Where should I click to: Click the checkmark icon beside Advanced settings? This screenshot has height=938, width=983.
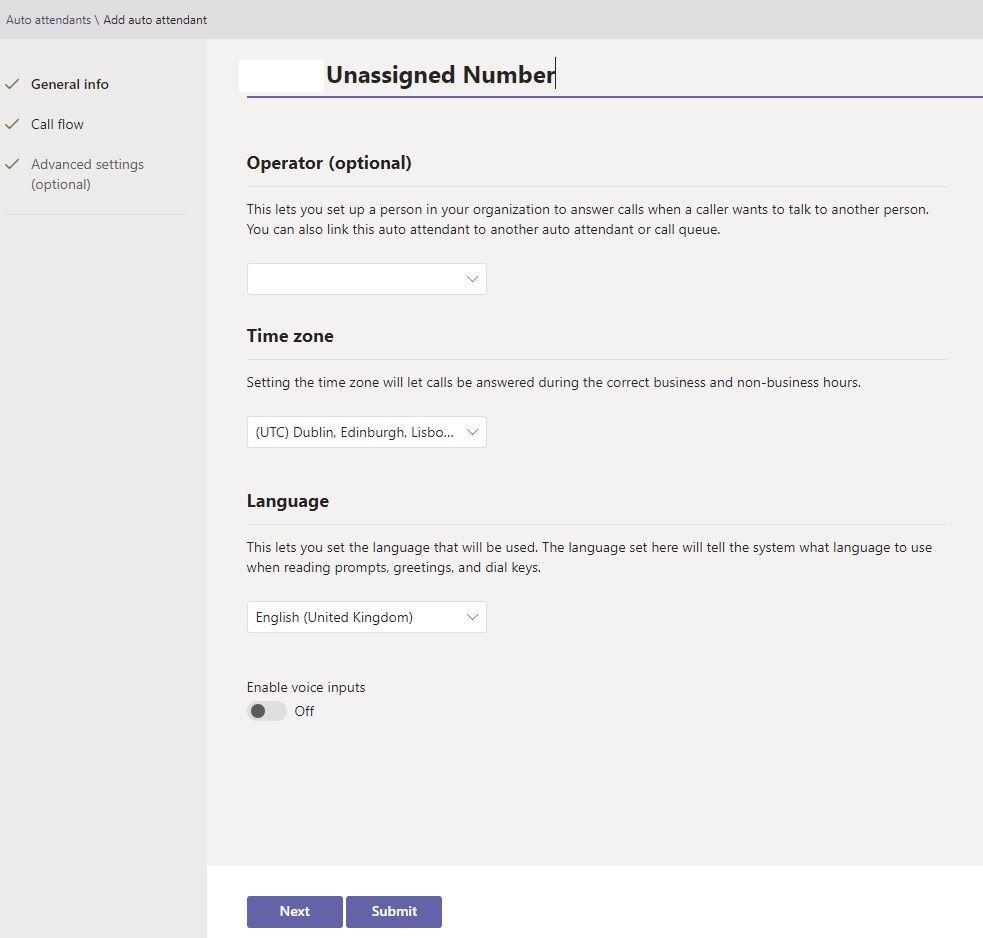(12, 164)
